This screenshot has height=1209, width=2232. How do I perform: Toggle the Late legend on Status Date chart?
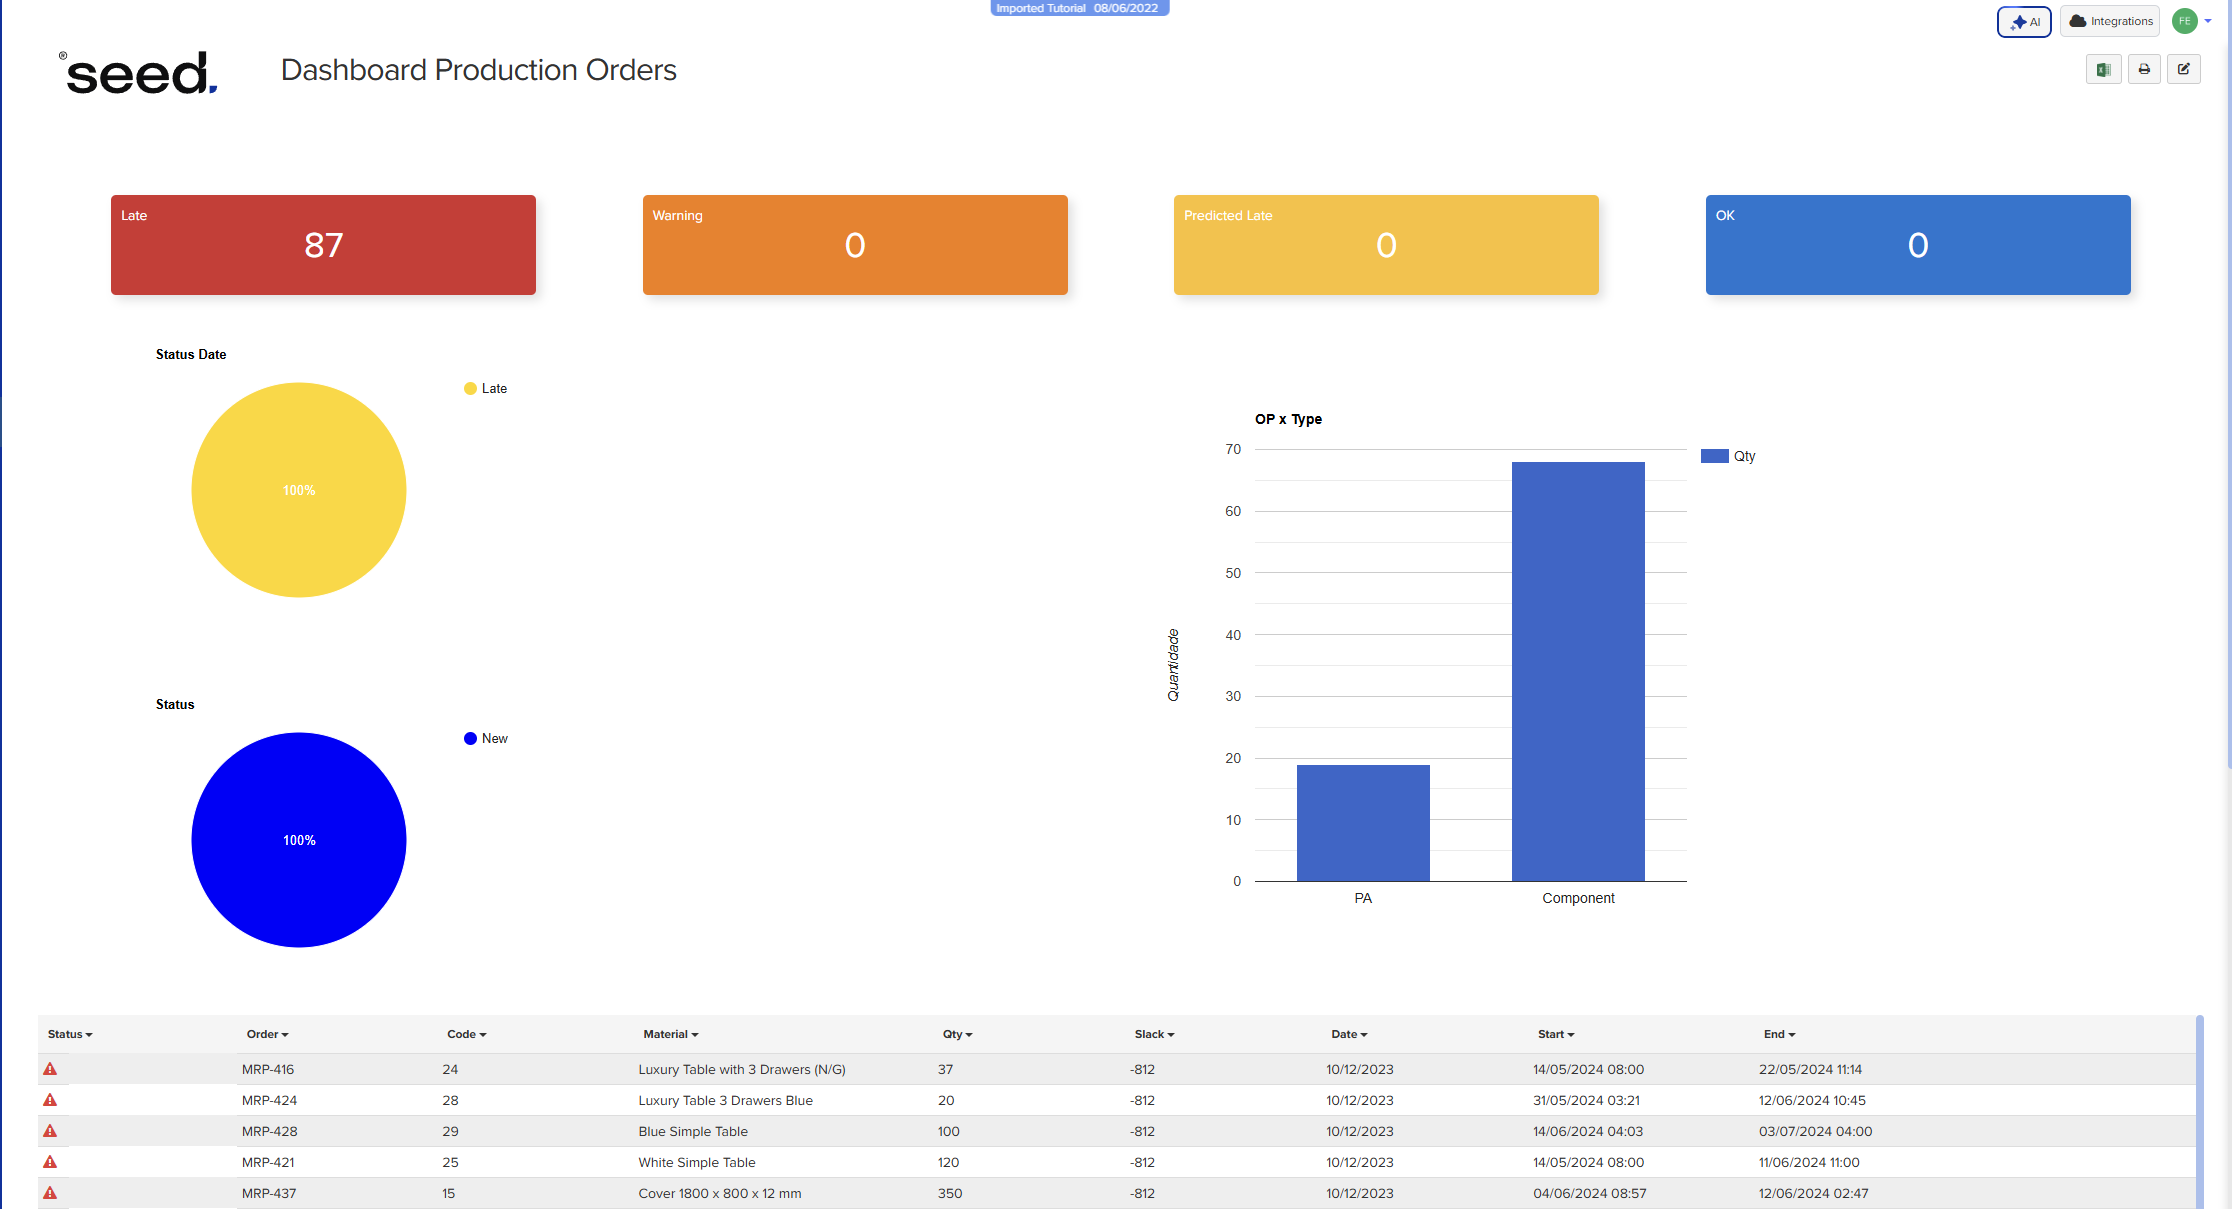(485, 388)
